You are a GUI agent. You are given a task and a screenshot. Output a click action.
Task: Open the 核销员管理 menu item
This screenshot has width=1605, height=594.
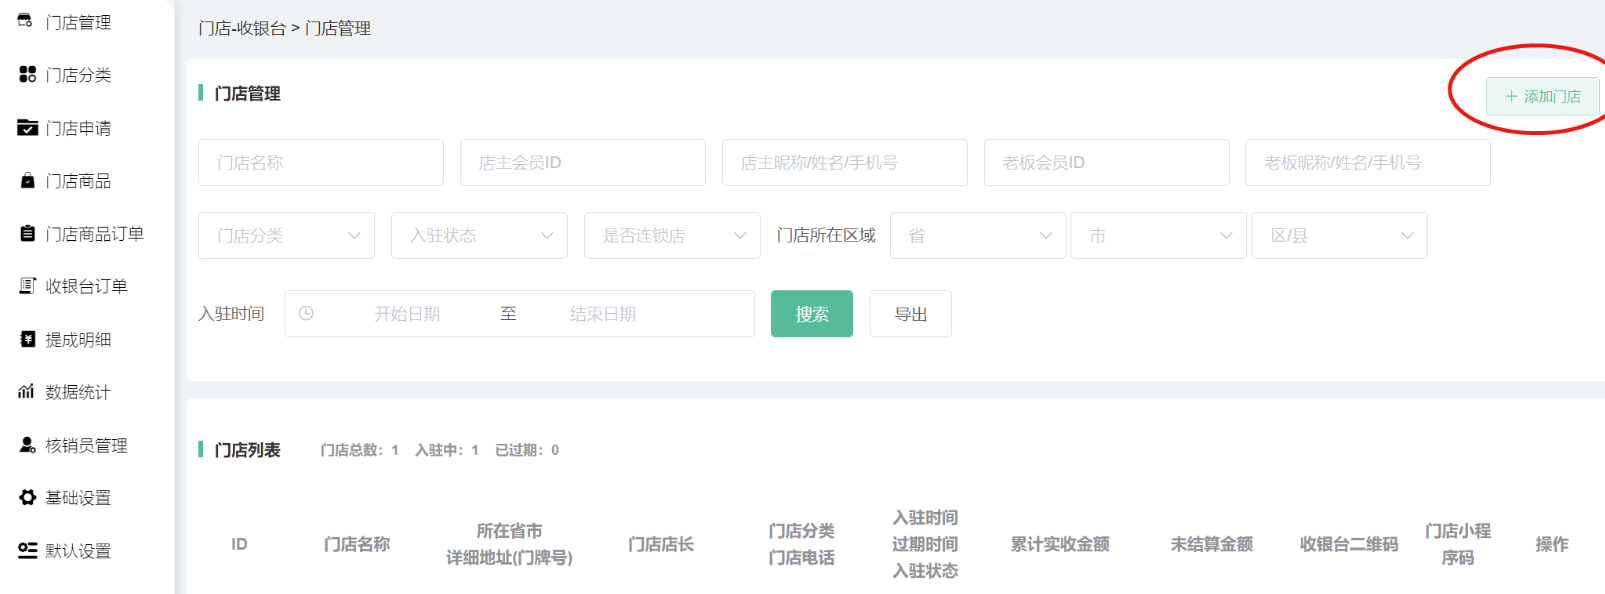pyautogui.click(x=86, y=445)
